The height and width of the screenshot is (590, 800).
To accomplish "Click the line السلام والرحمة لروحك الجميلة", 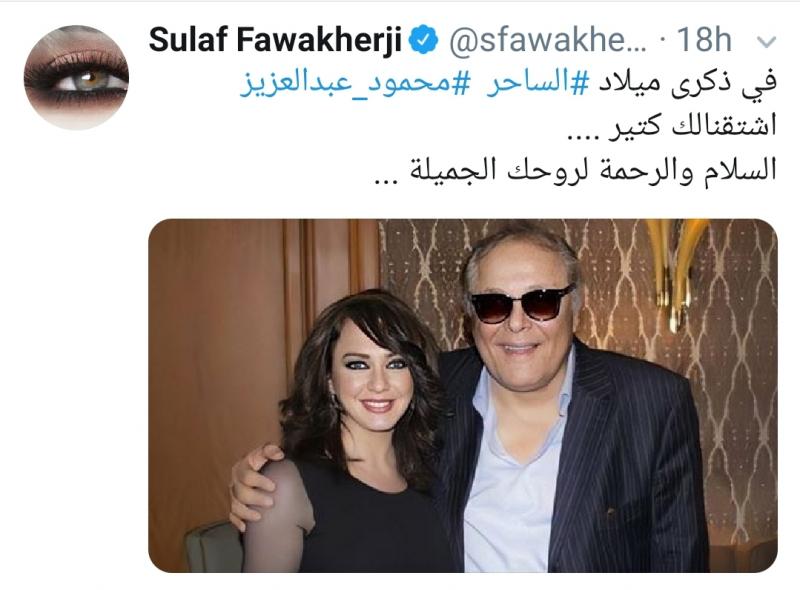I will (576, 170).
